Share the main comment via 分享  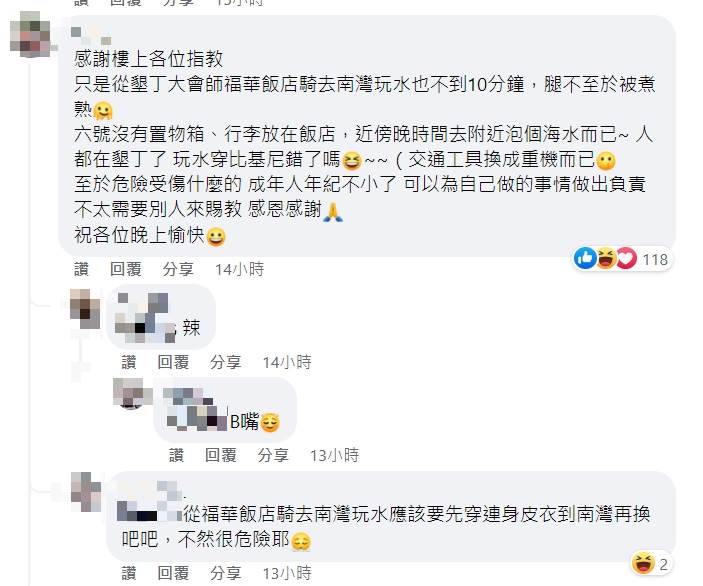click(x=178, y=269)
